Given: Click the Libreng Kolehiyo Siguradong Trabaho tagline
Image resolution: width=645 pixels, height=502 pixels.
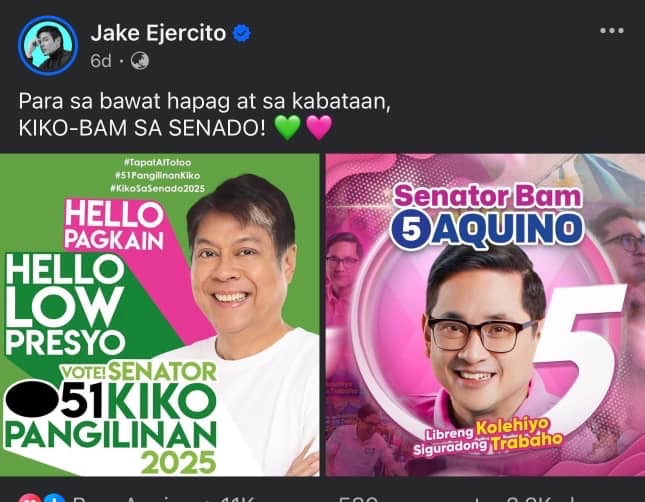Looking at the screenshot, I should tap(488, 437).
